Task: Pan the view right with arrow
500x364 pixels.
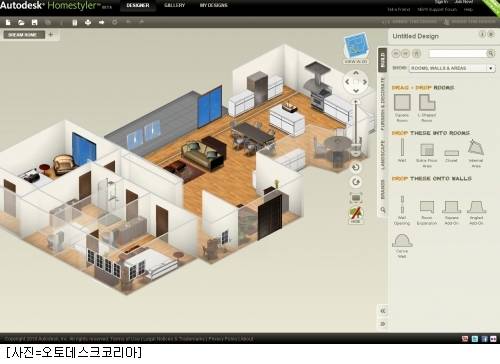Action: tap(365, 81)
